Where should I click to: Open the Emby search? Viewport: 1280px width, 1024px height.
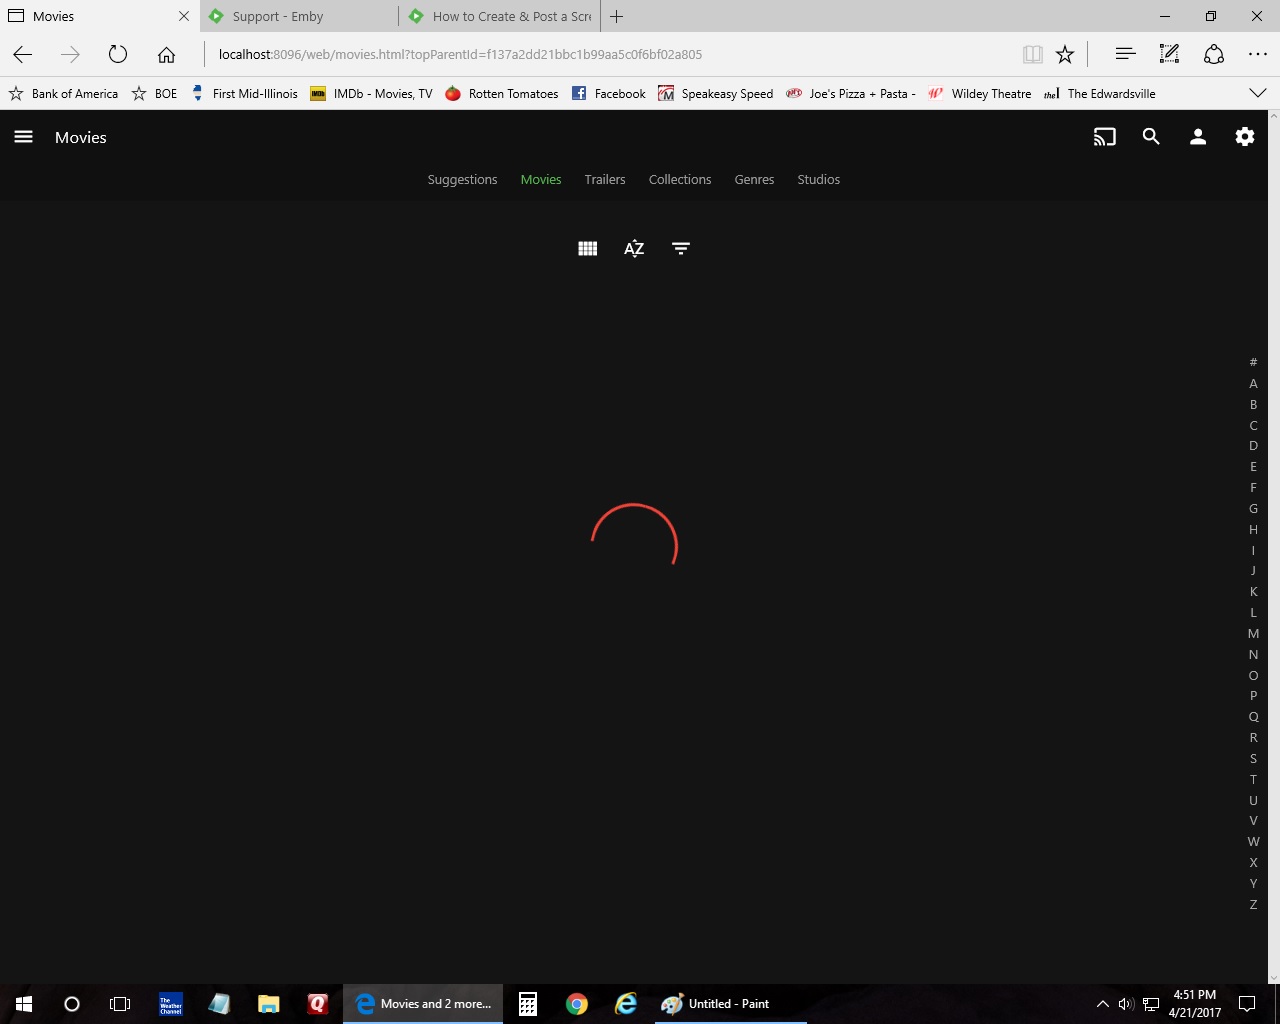pyautogui.click(x=1151, y=137)
